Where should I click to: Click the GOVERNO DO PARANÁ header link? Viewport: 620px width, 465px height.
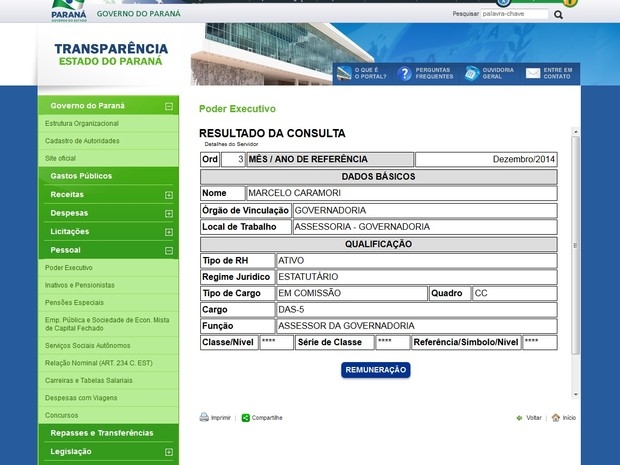click(139, 14)
